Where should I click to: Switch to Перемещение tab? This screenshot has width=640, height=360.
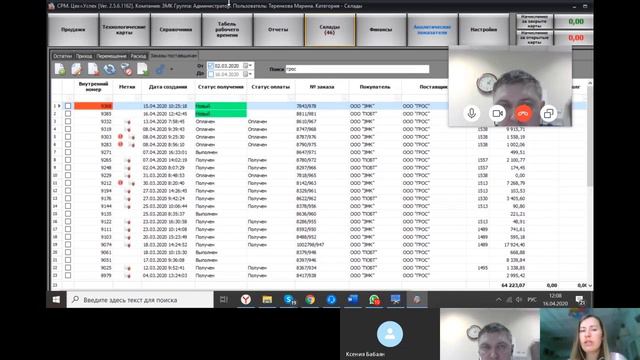[111, 56]
